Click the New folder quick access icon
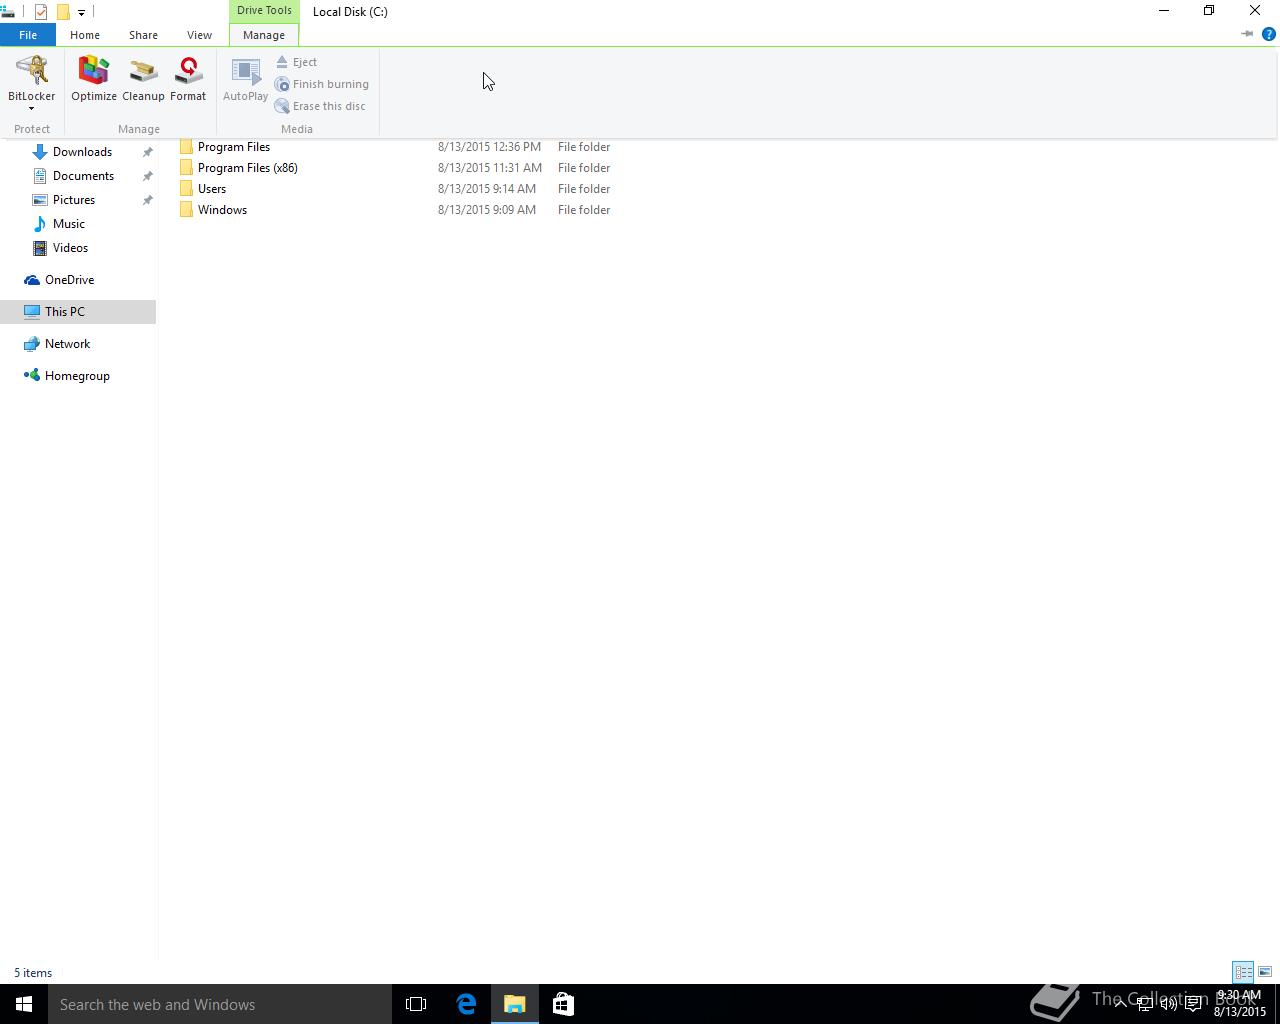This screenshot has width=1280, height=1024. pyautogui.click(x=62, y=12)
